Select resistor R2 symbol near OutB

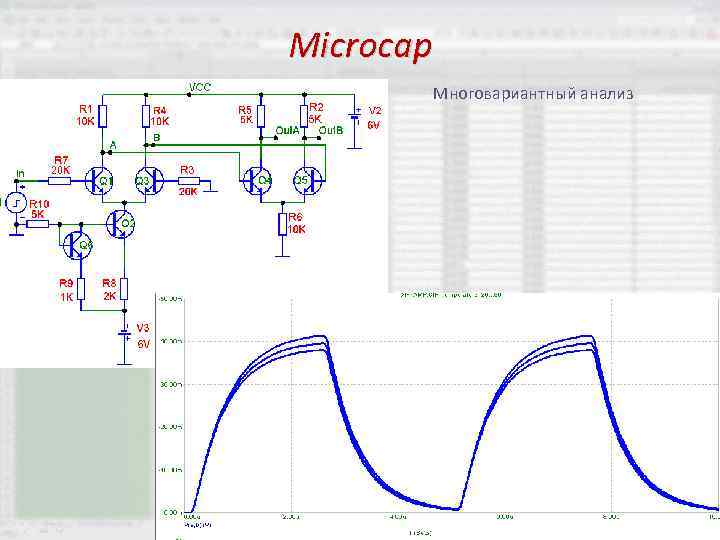click(x=304, y=116)
